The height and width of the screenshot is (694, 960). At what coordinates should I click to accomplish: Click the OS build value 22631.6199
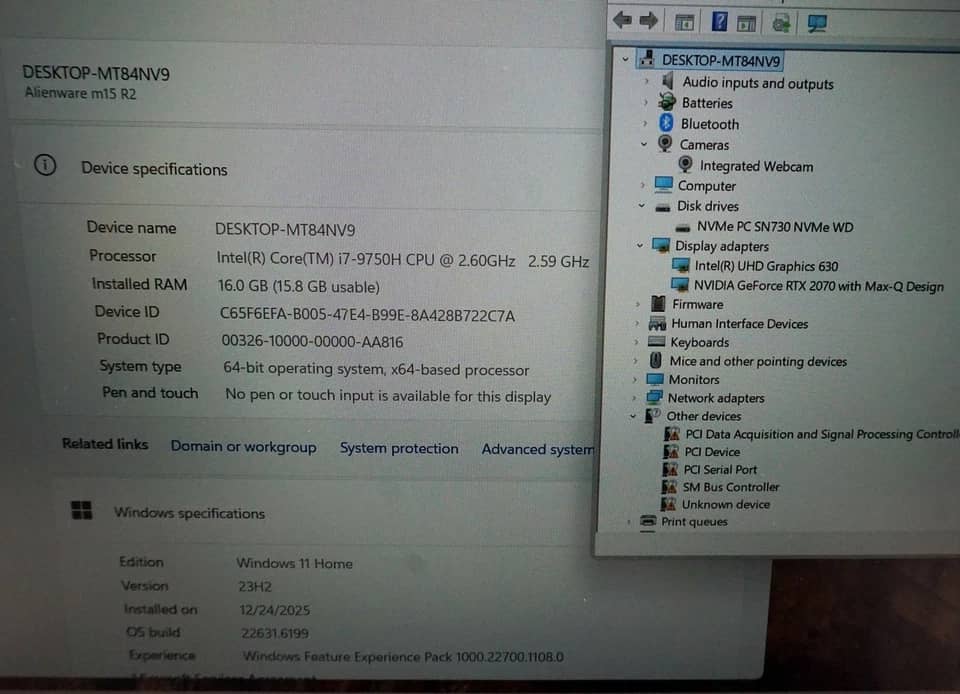275,632
